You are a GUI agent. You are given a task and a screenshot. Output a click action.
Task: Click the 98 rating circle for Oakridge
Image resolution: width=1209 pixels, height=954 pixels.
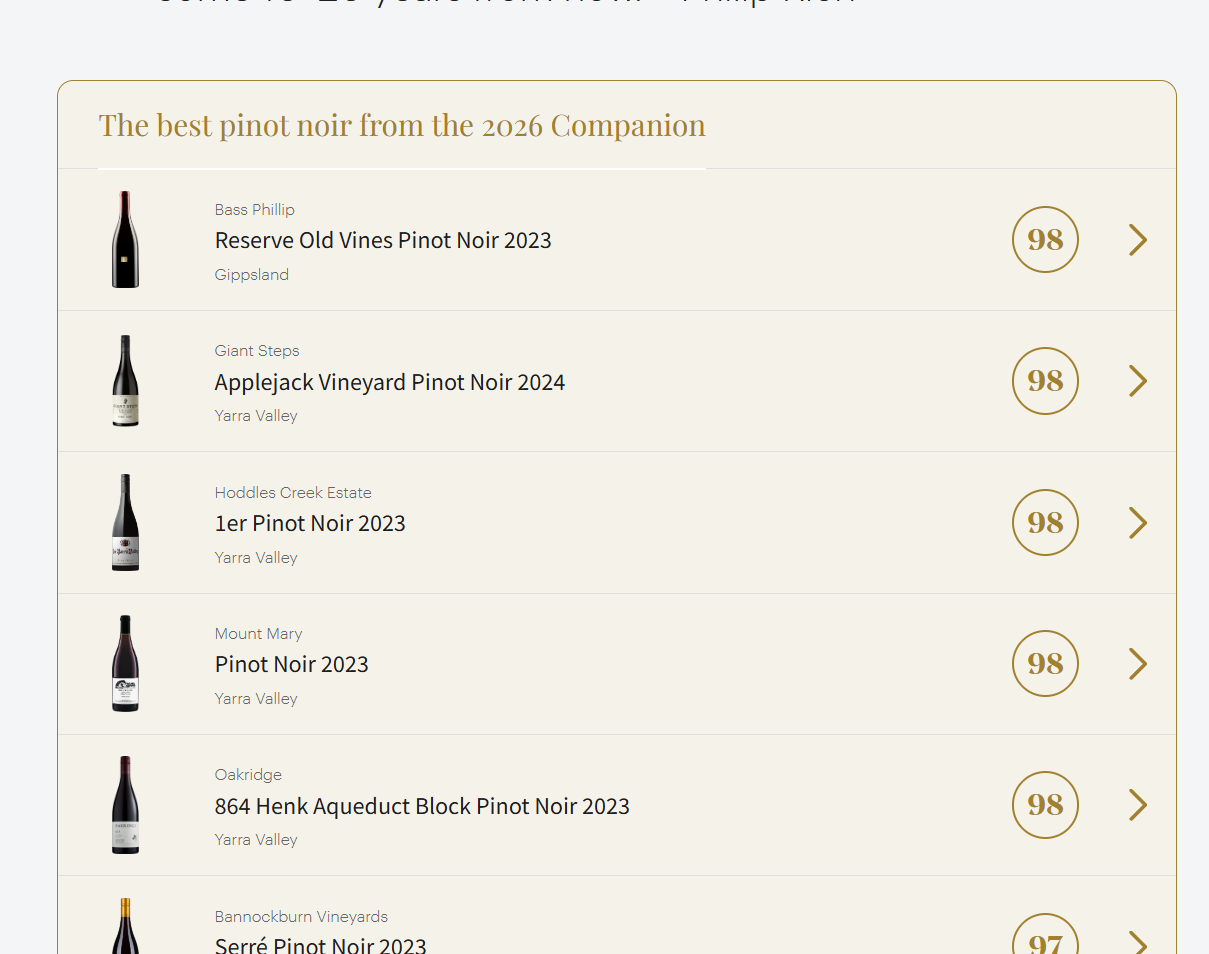tap(1045, 805)
